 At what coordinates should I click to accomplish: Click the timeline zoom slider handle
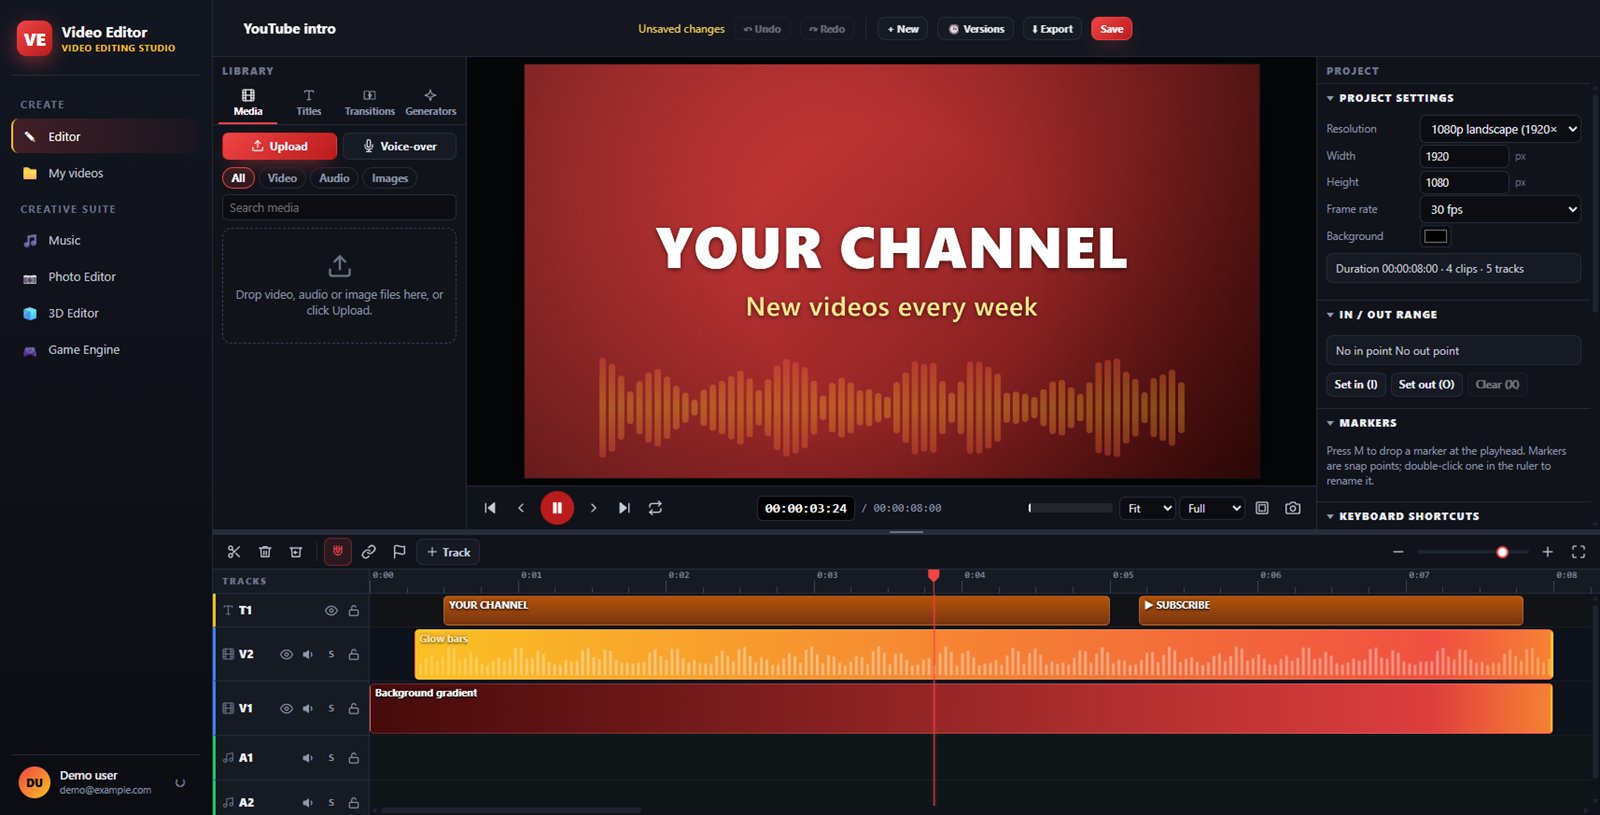(1502, 552)
